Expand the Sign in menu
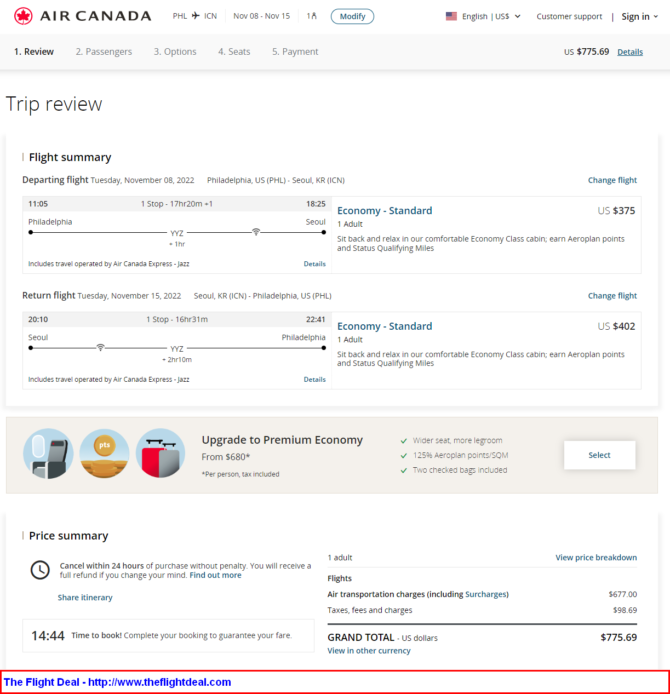This screenshot has width=670, height=694. coord(639,16)
